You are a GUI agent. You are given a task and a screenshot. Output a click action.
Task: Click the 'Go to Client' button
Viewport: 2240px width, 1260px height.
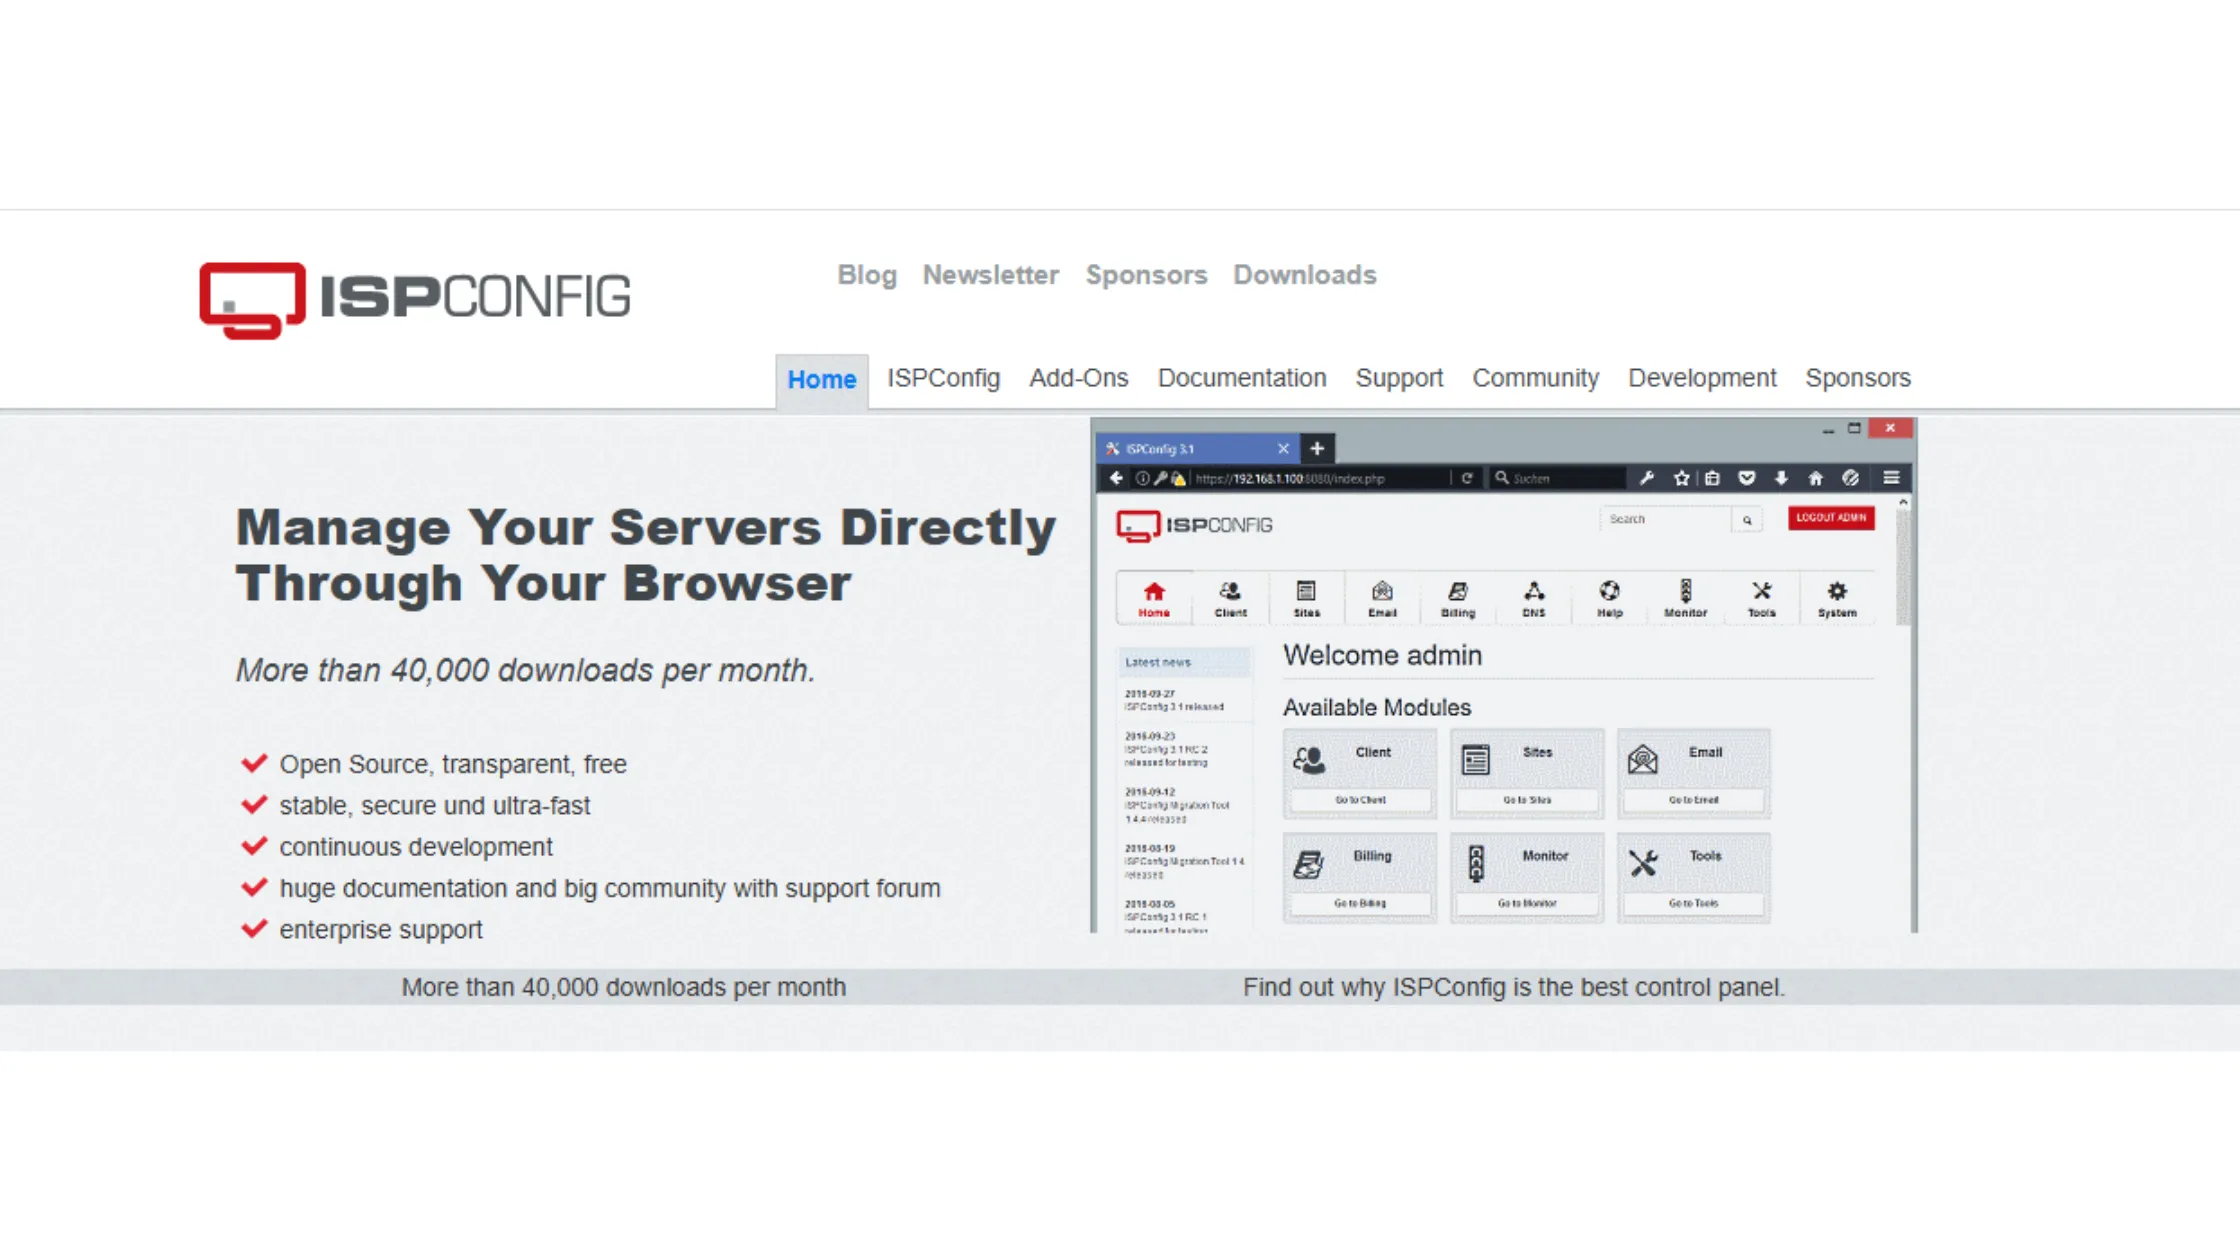tap(1360, 800)
